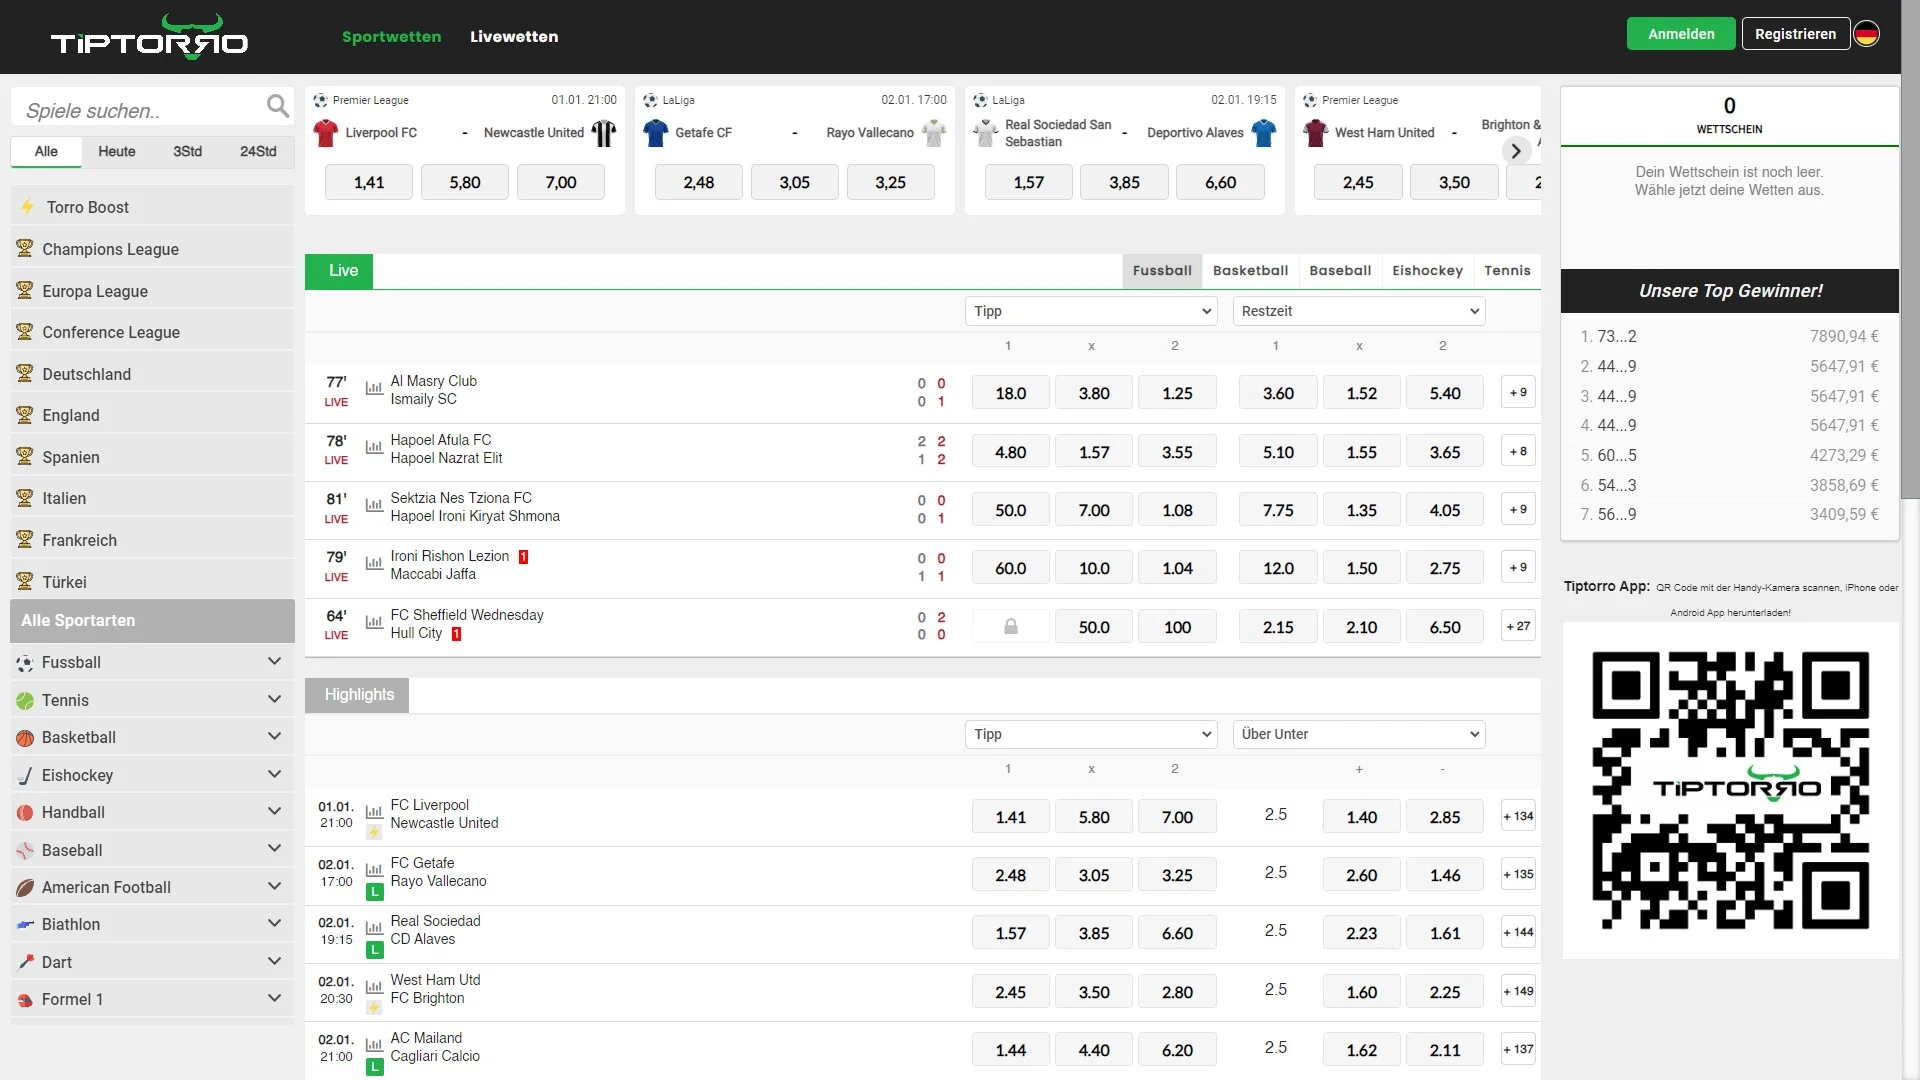The width and height of the screenshot is (1920, 1080).
Task: Click the Tennis sidebar sport icon
Action: pyautogui.click(x=25, y=699)
